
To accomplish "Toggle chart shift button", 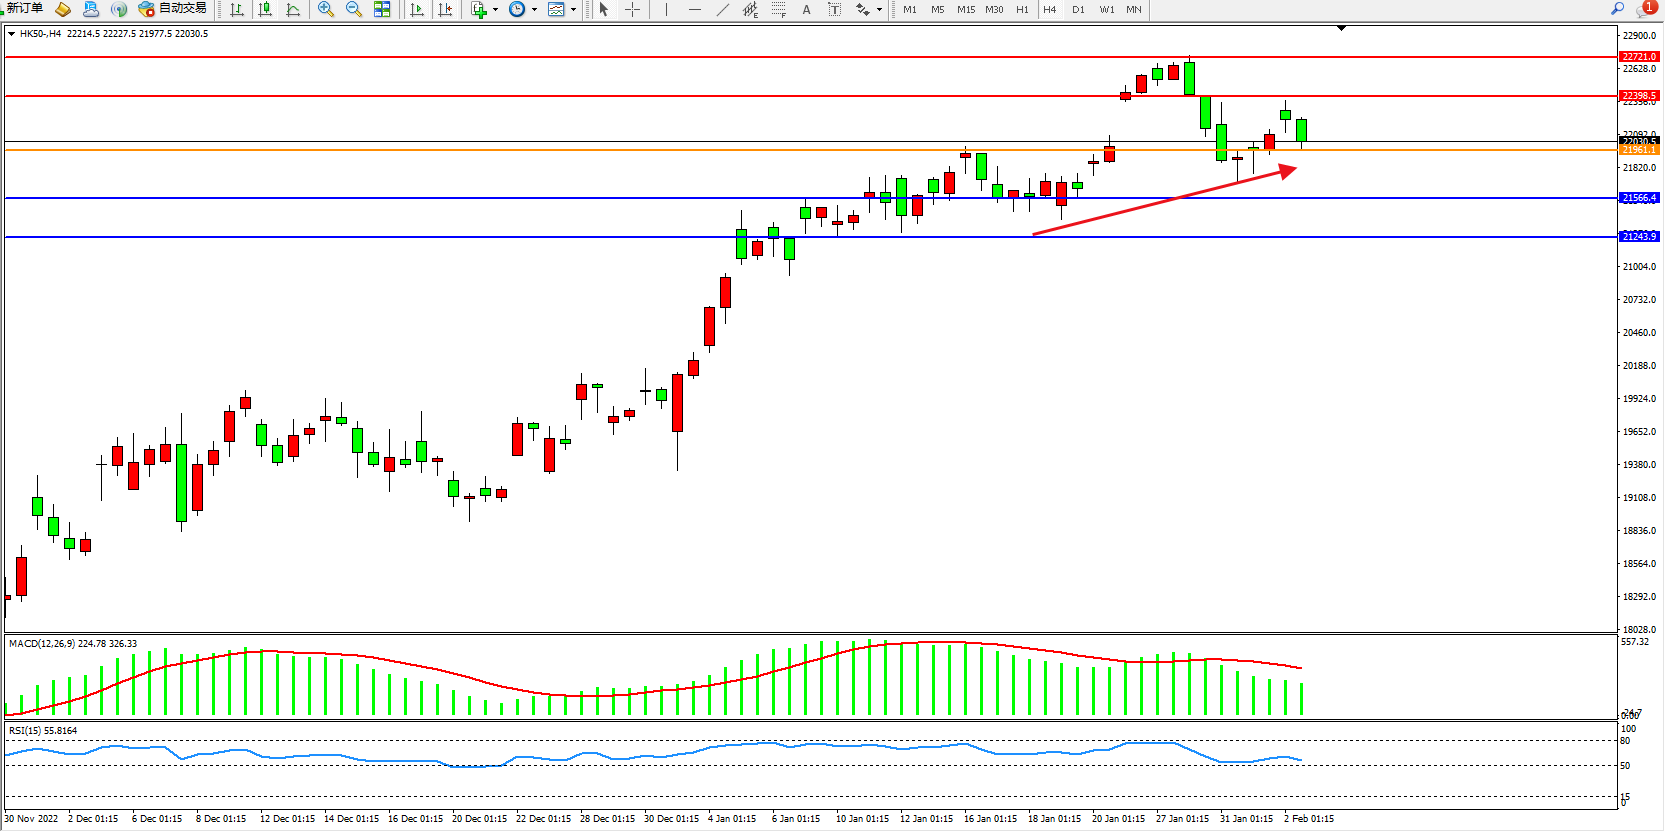I will (x=445, y=10).
